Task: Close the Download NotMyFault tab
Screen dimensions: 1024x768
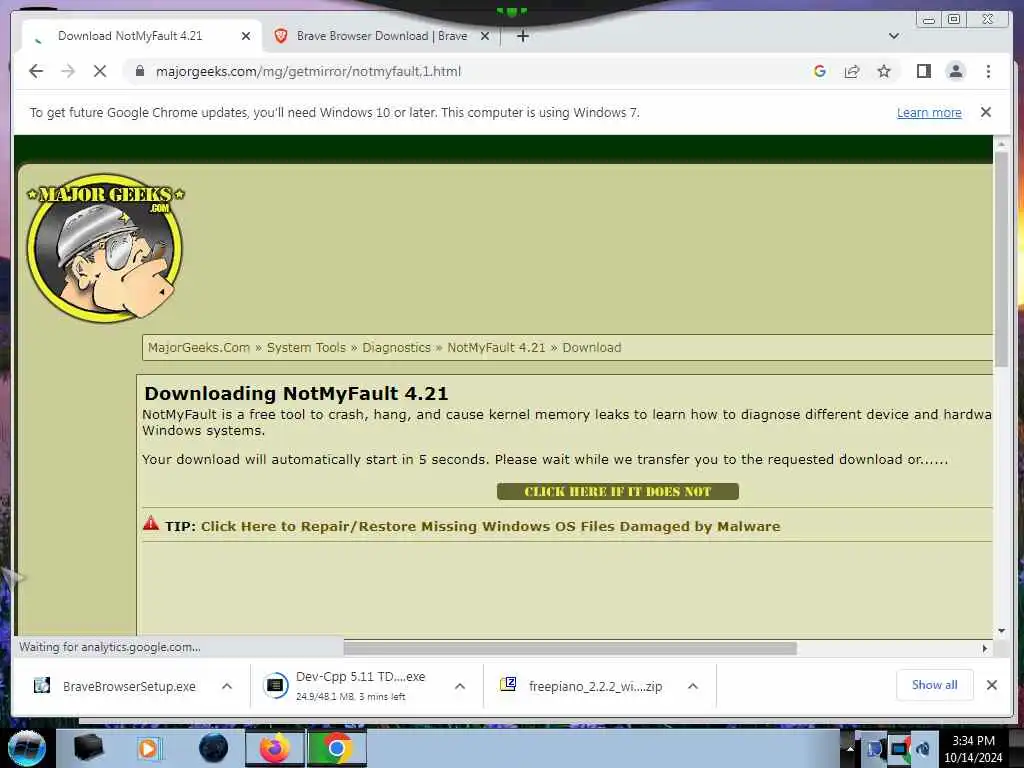Action: (246, 36)
